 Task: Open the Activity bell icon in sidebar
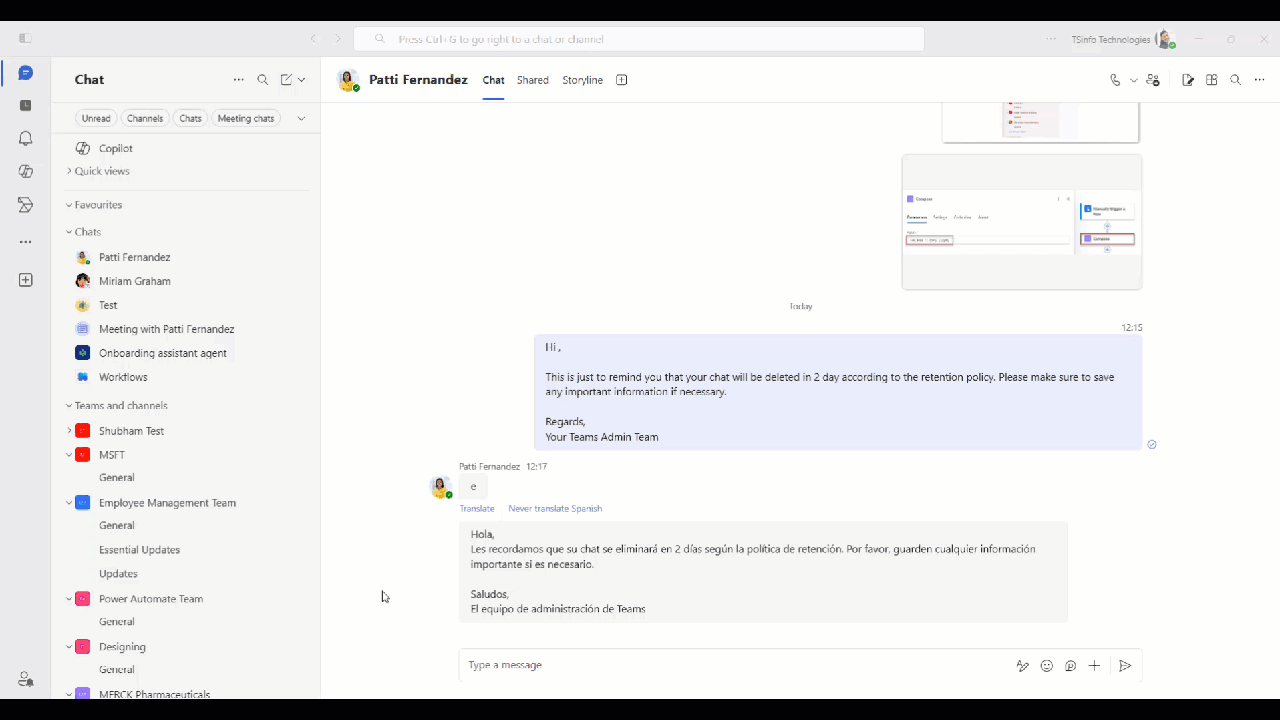tap(25, 138)
